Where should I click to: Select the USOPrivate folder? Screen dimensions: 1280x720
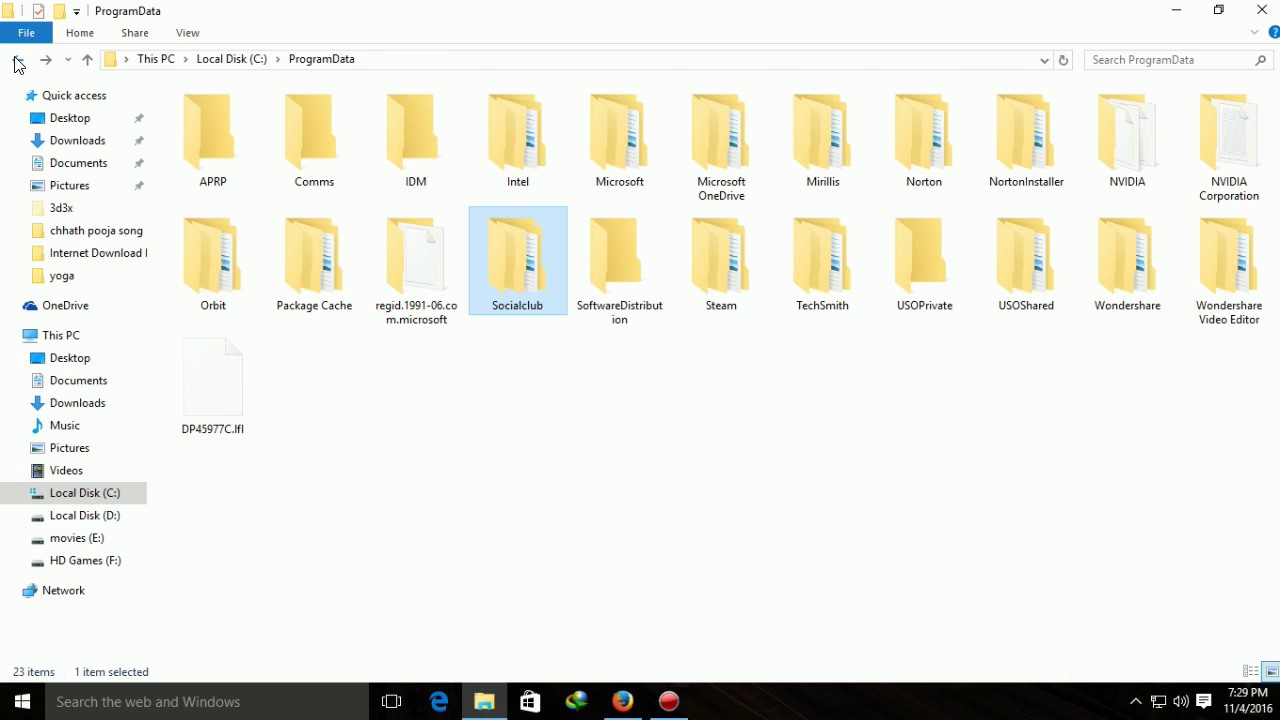point(924,265)
